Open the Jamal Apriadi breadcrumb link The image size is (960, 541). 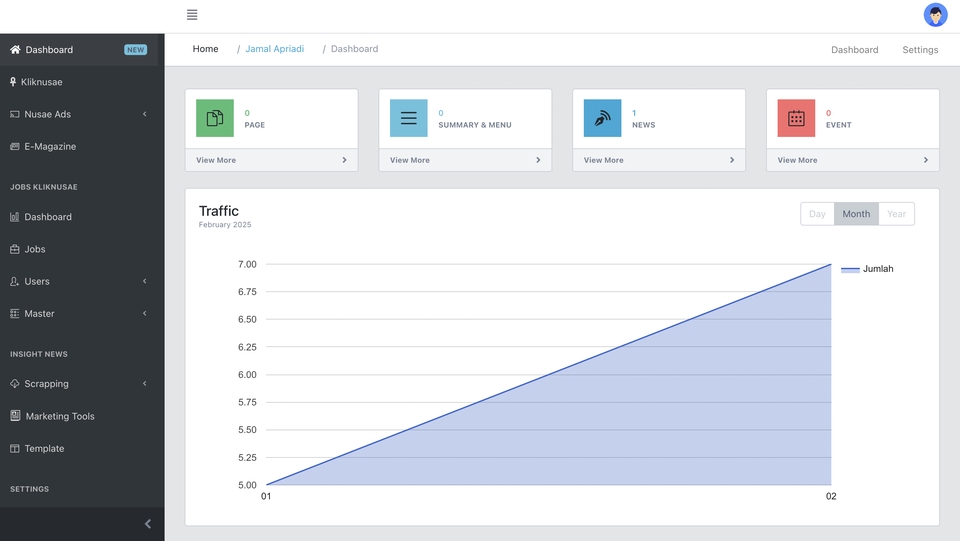pos(274,49)
